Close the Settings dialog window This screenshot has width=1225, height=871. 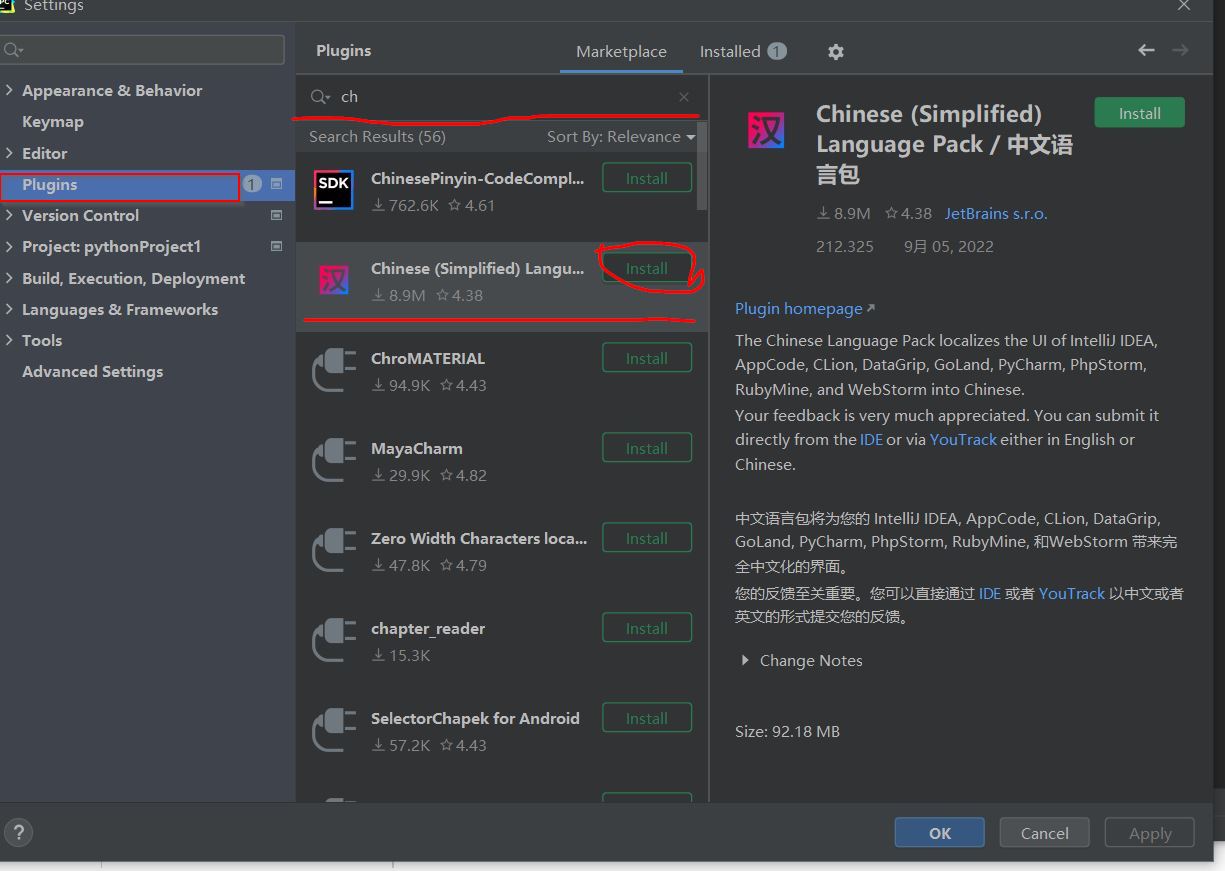[1184, 6]
